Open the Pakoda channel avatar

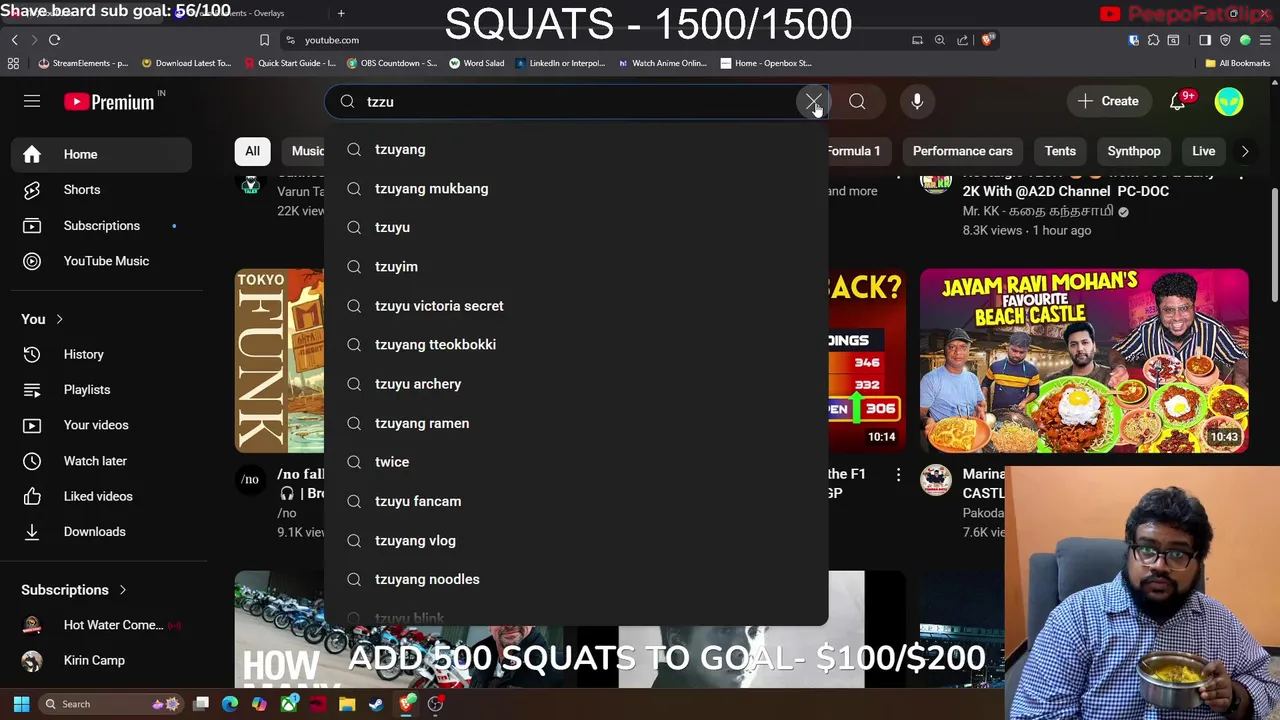click(x=936, y=480)
